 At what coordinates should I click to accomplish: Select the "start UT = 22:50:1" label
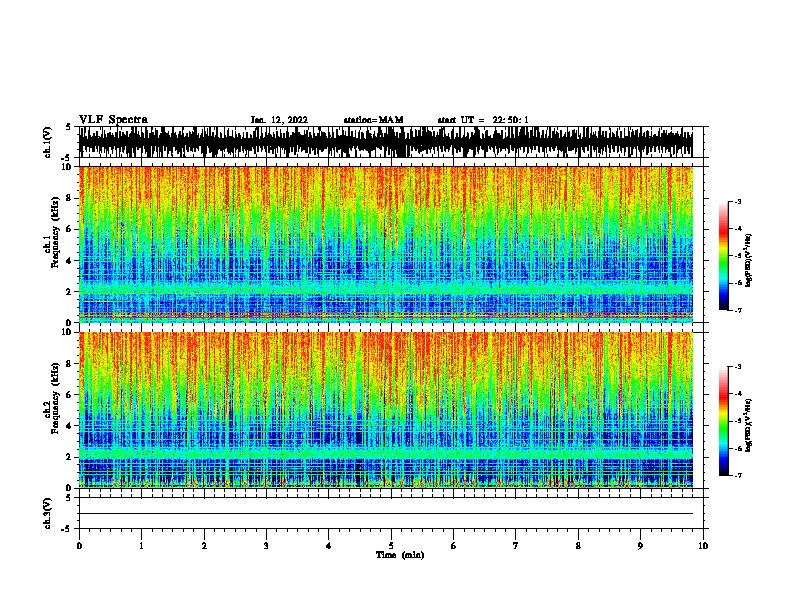[x=483, y=120]
